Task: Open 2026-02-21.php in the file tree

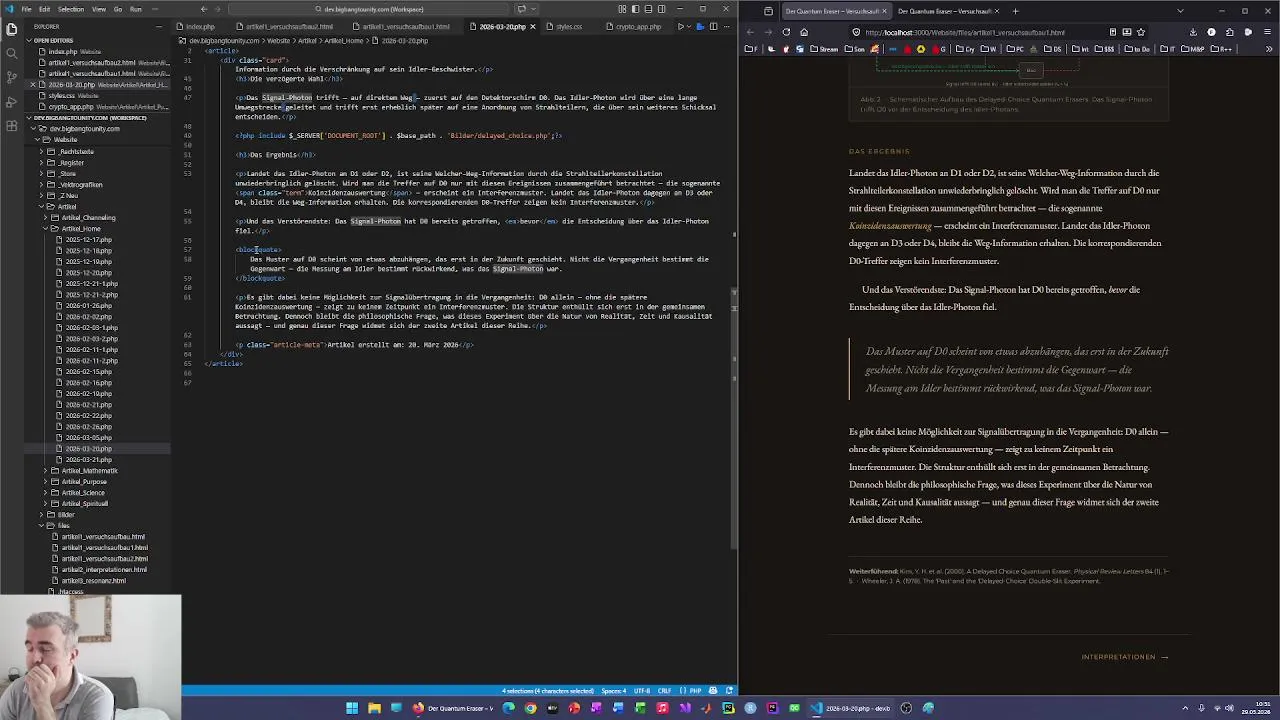Action: pos(89,405)
